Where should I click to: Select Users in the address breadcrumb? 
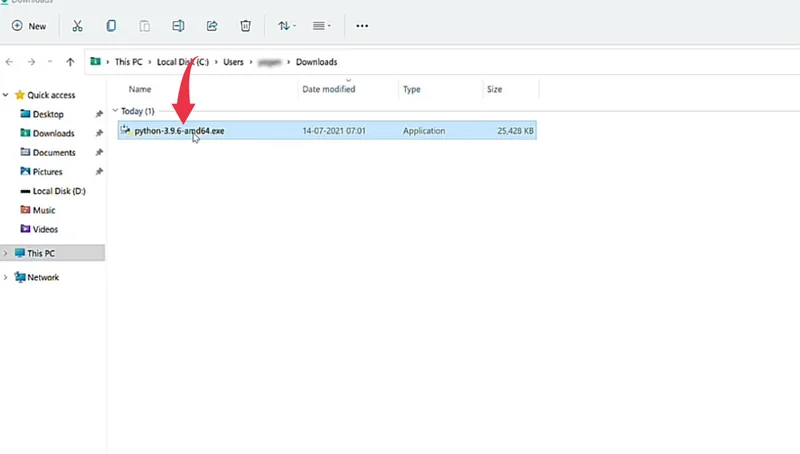coord(232,62)
